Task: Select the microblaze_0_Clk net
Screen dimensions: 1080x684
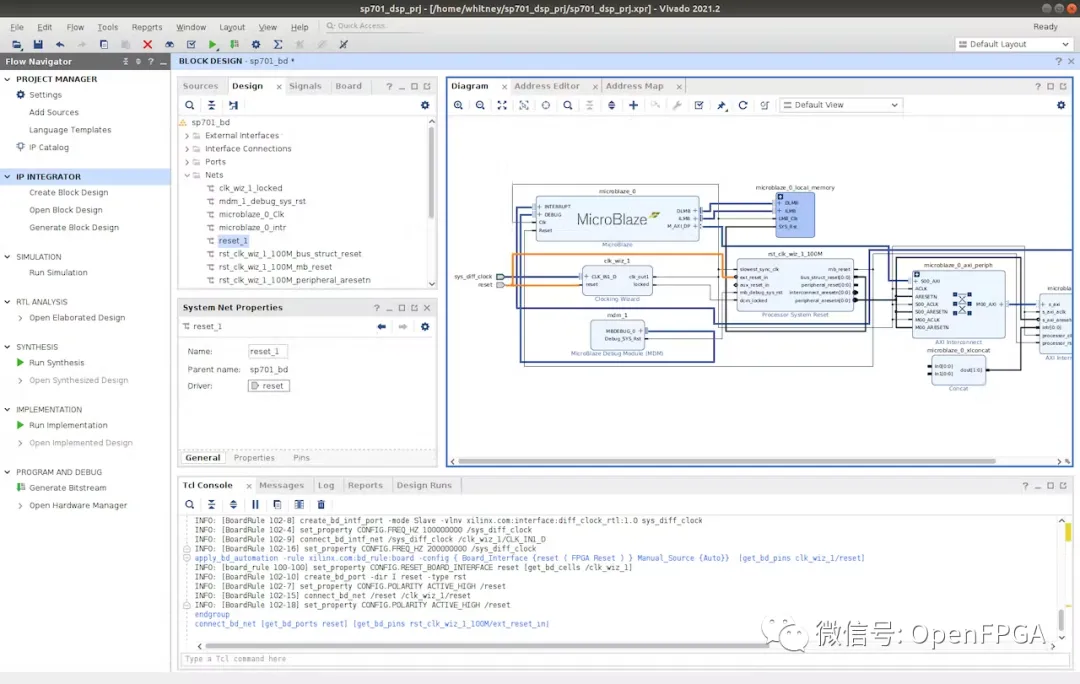Action: (x=251, y=215)
